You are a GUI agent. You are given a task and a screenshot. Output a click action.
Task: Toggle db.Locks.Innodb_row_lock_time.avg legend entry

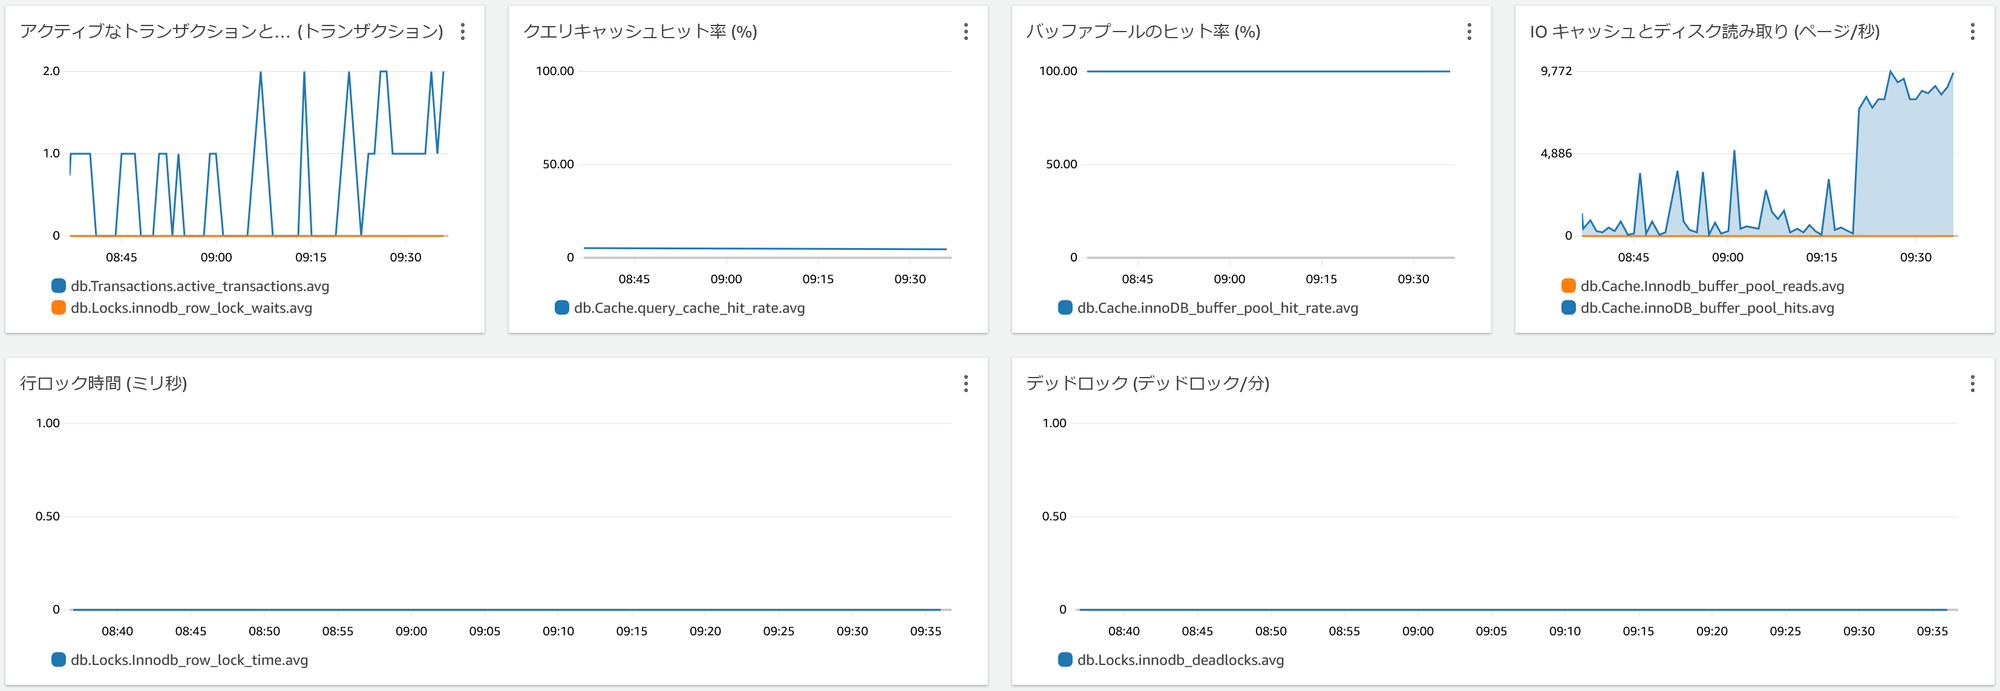coord(180,660)
